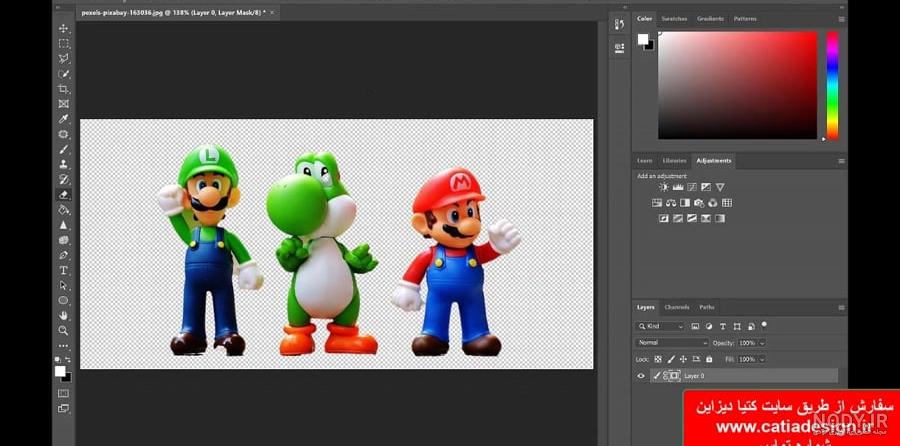The image size is (900, 446).
Task: Select the History Brush tool
Action: pyautogui.click(x=64, y=179)
